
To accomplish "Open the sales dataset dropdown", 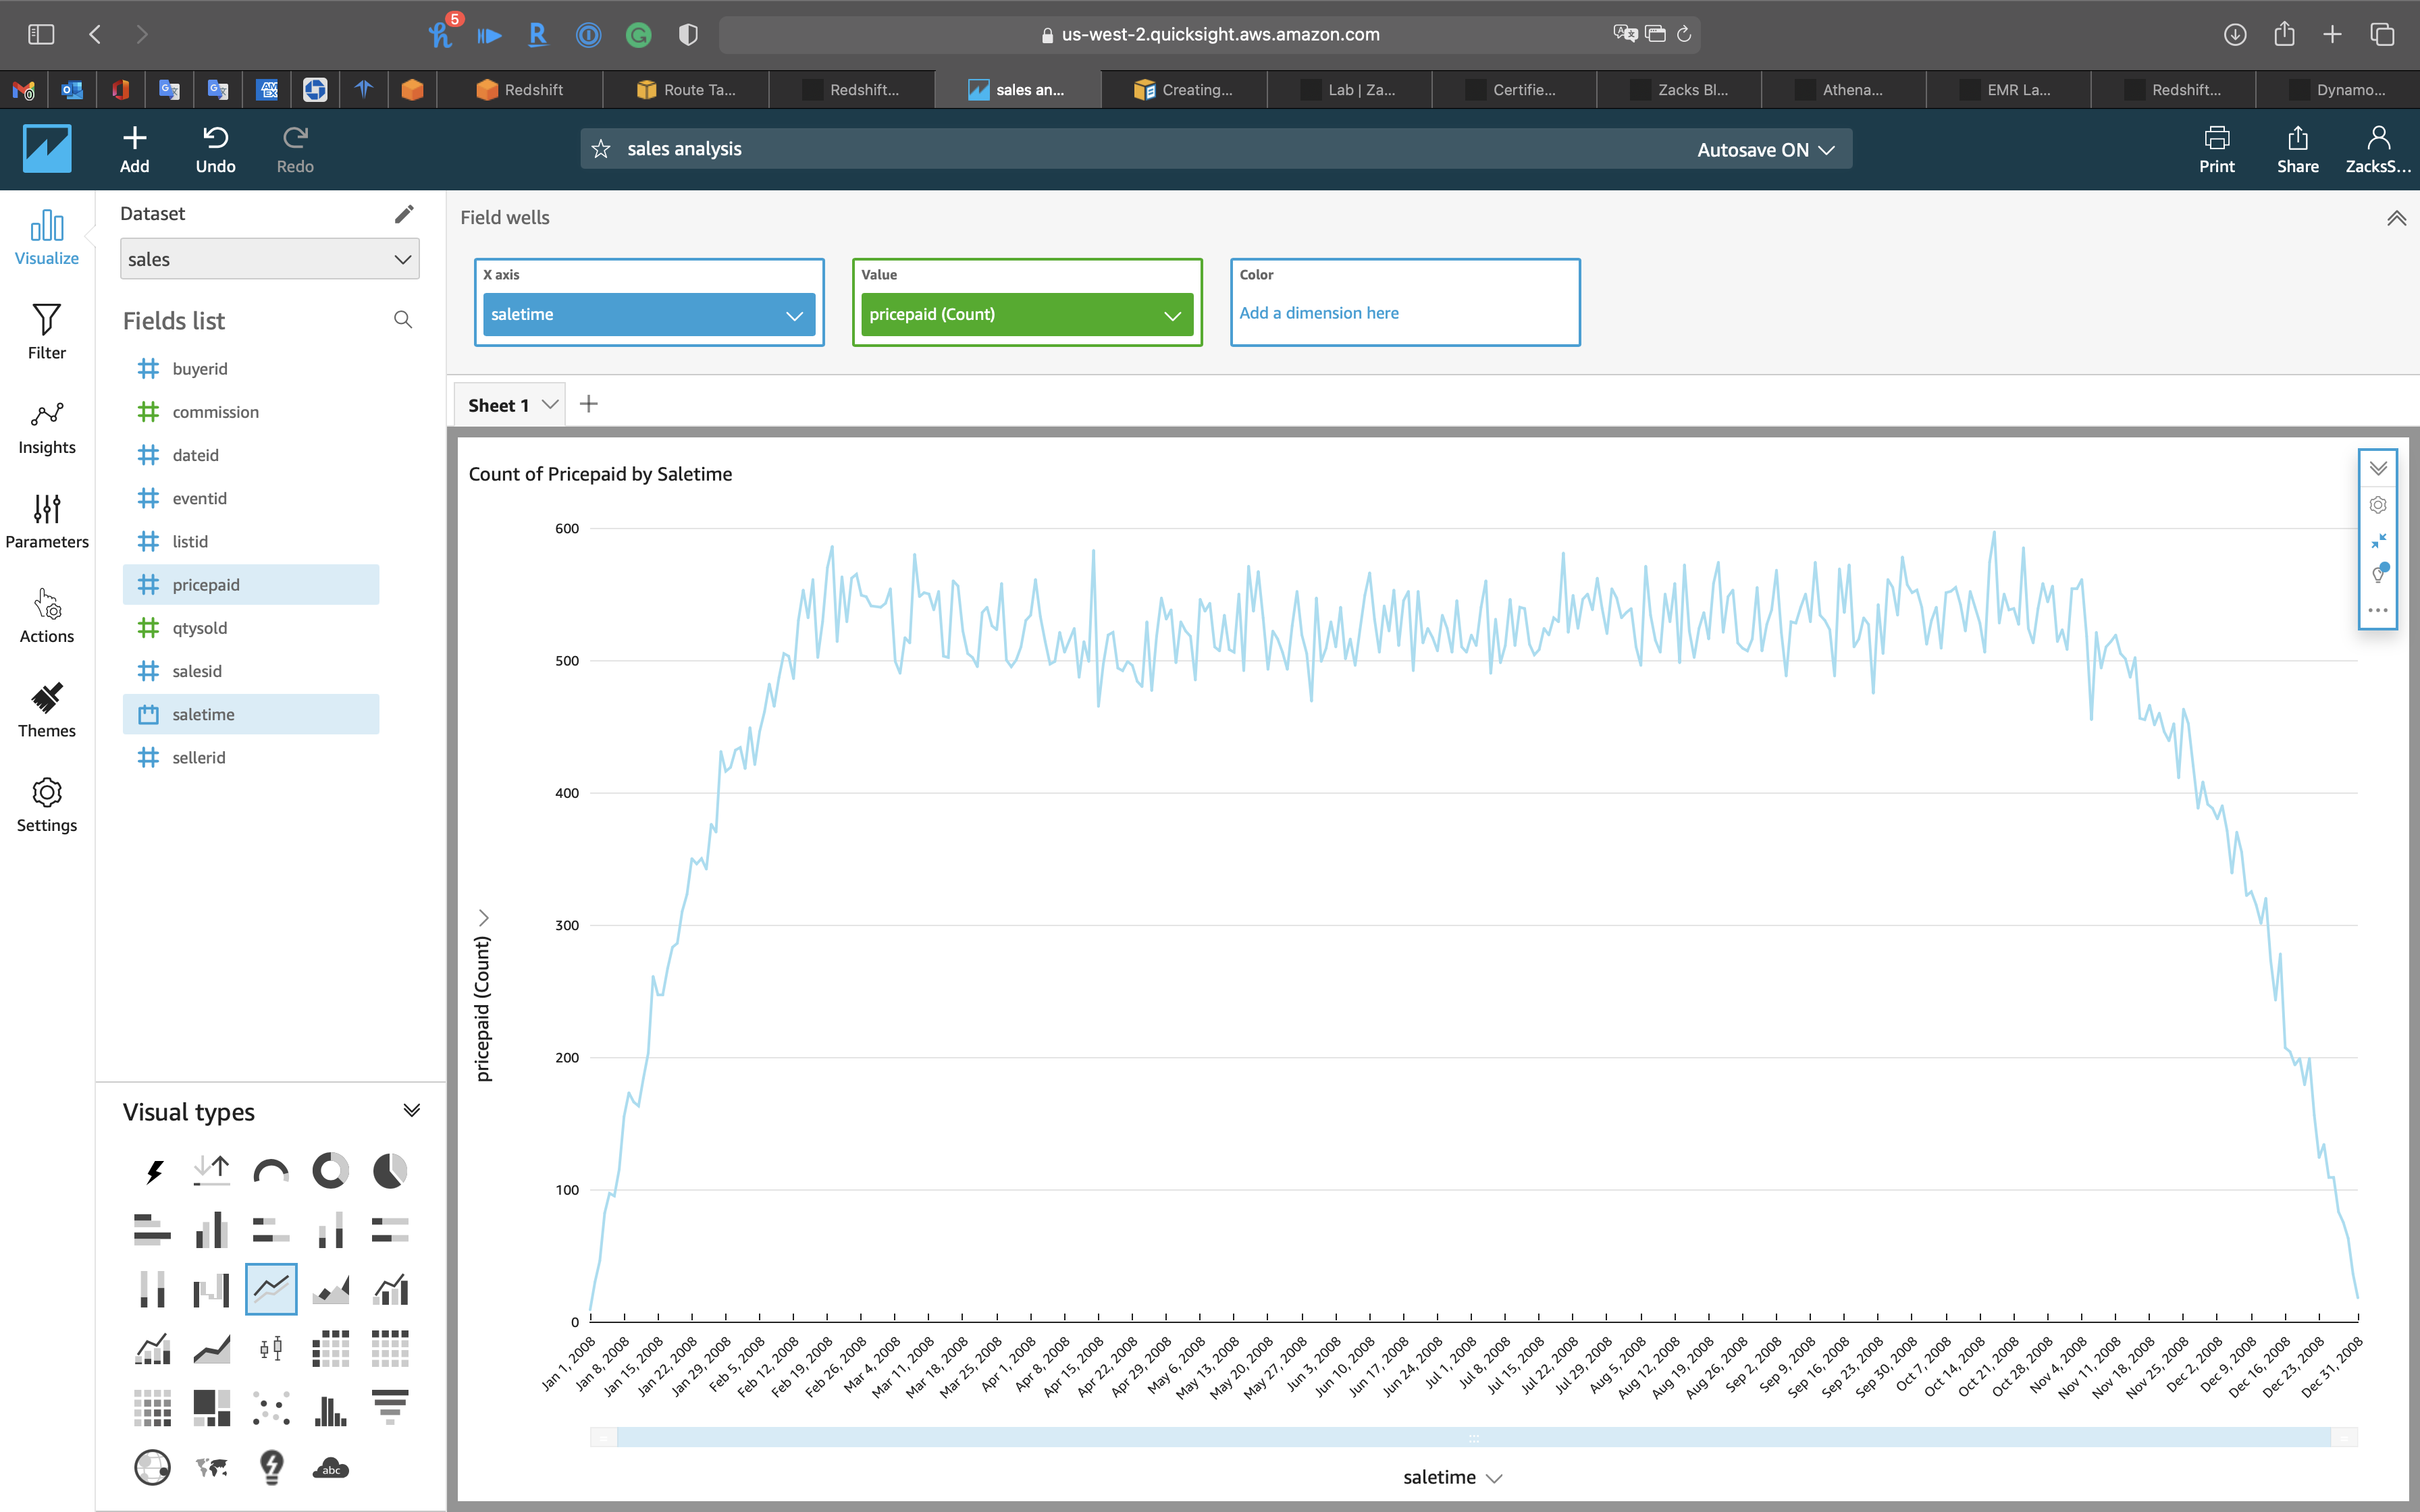I will click(x=269, y=259).
